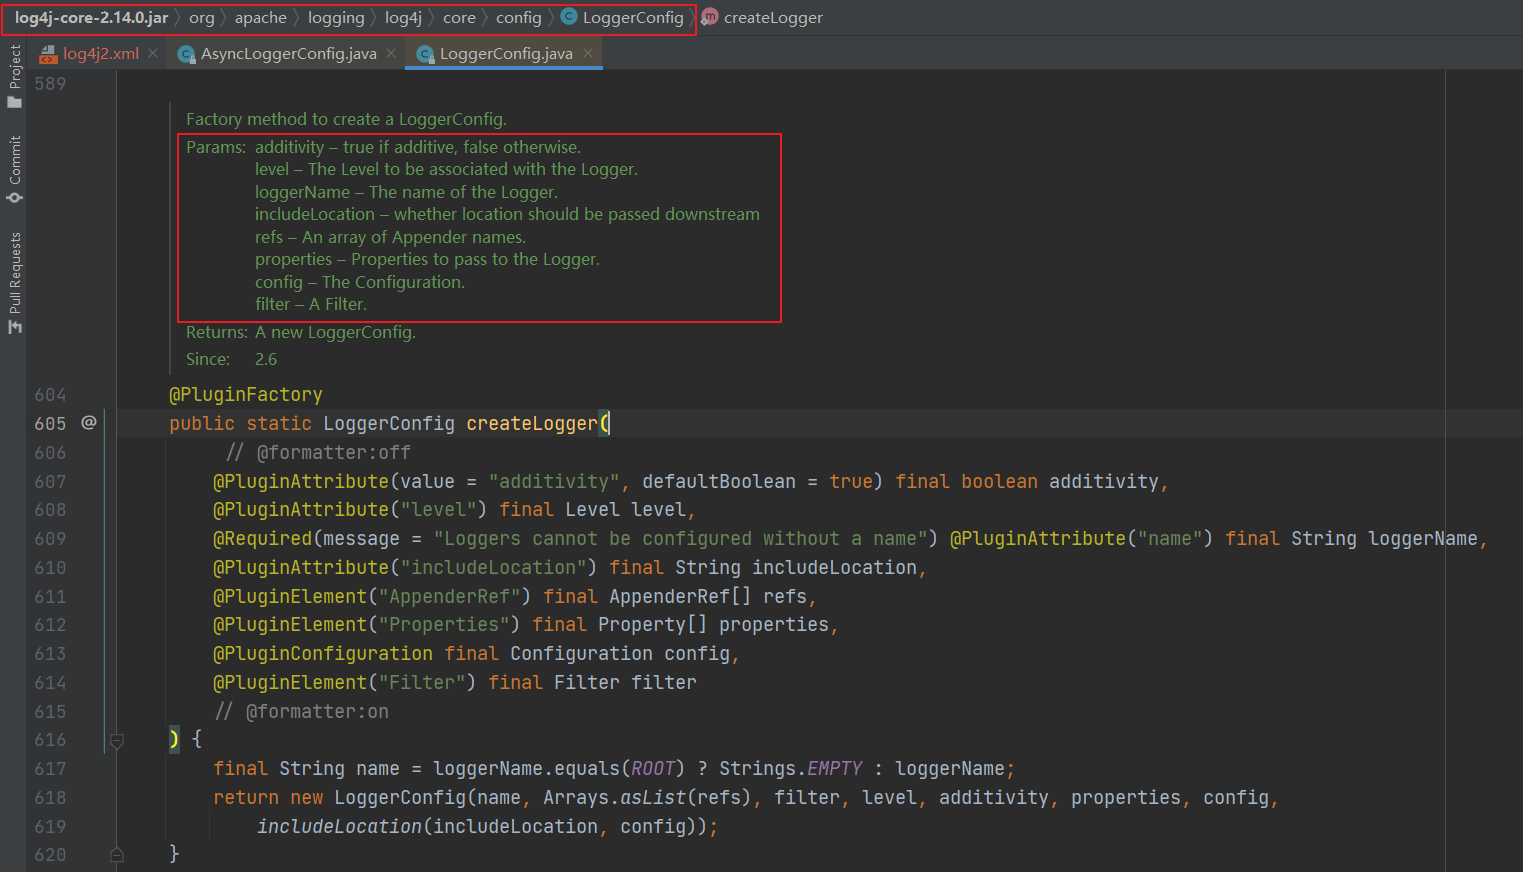Switch to the AsyncLoggerConfig.java tab

pyautogui.click(x=288, y=54)
